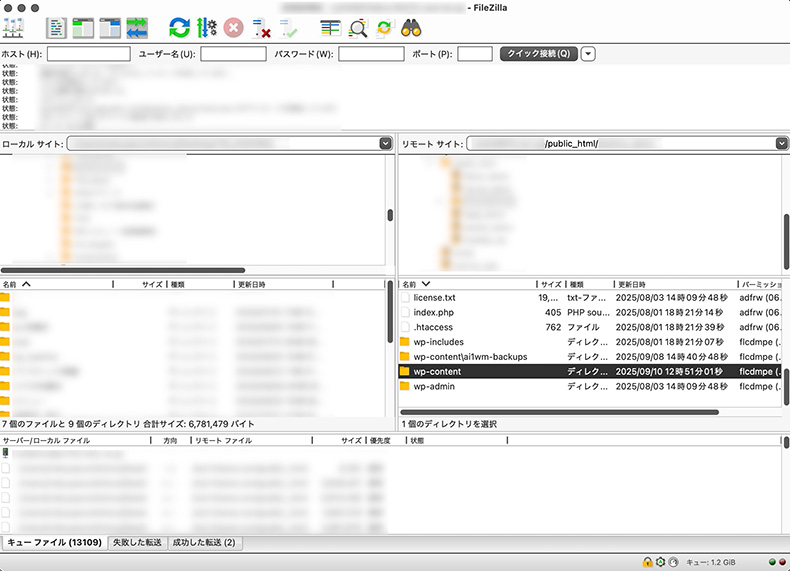
Task: Click the process queue toolbar icon
Action: 207,27
